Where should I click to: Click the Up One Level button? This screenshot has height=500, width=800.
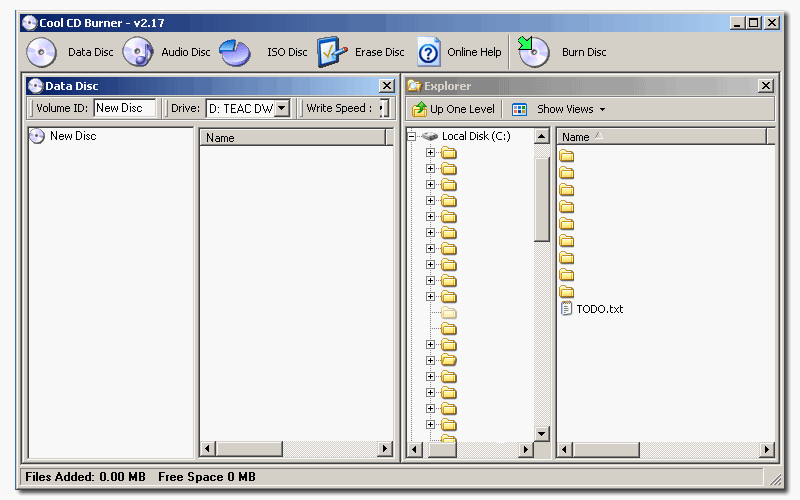click(x=453, y=109)
